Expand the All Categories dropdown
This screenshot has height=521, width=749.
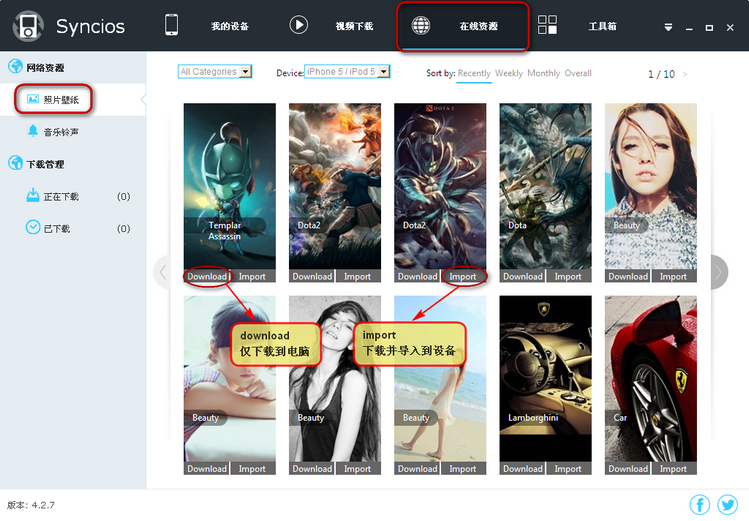coord(215,72)
